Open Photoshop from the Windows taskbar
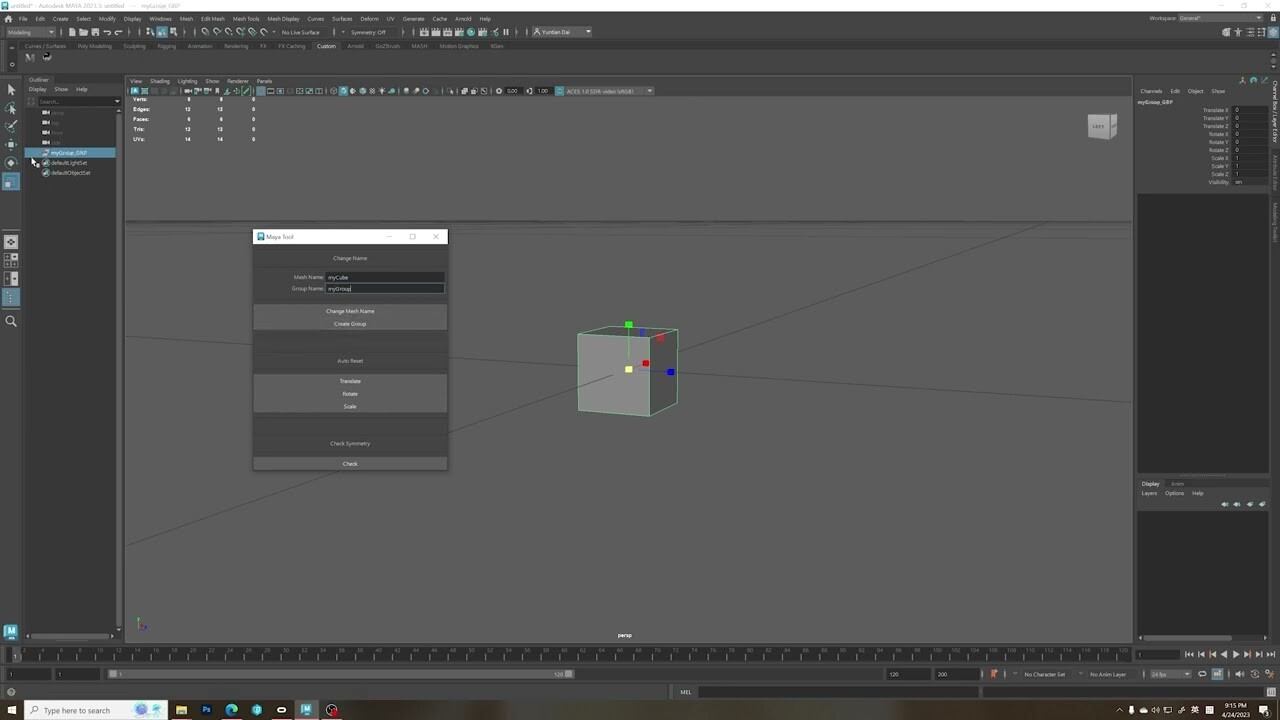The height and width of the screenshot is (720, 1280). coord(206,710)
